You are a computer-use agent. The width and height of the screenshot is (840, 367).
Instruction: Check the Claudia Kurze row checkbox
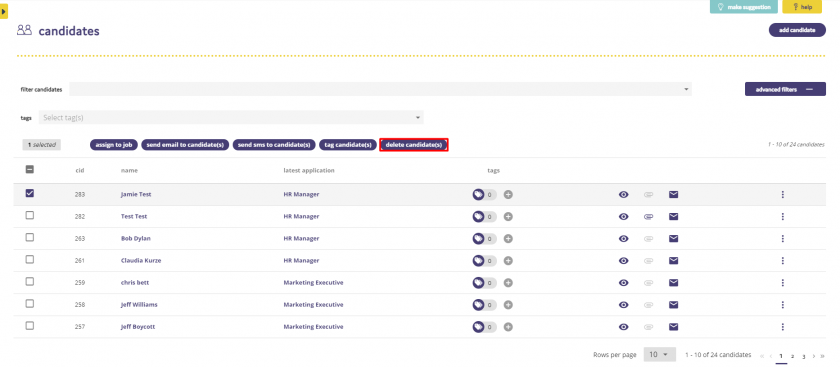[30, 259]
